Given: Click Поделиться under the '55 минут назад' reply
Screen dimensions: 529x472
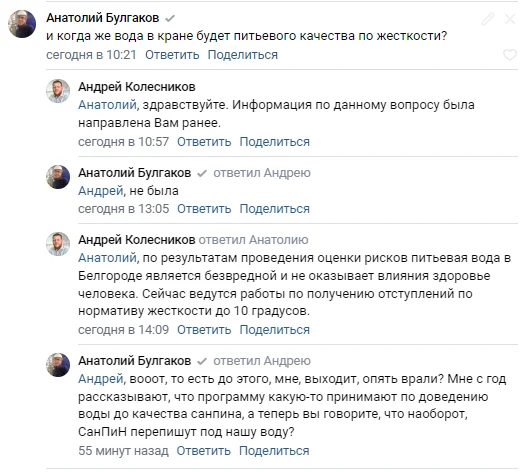Looking at the screenshot, I should point(274,451).
